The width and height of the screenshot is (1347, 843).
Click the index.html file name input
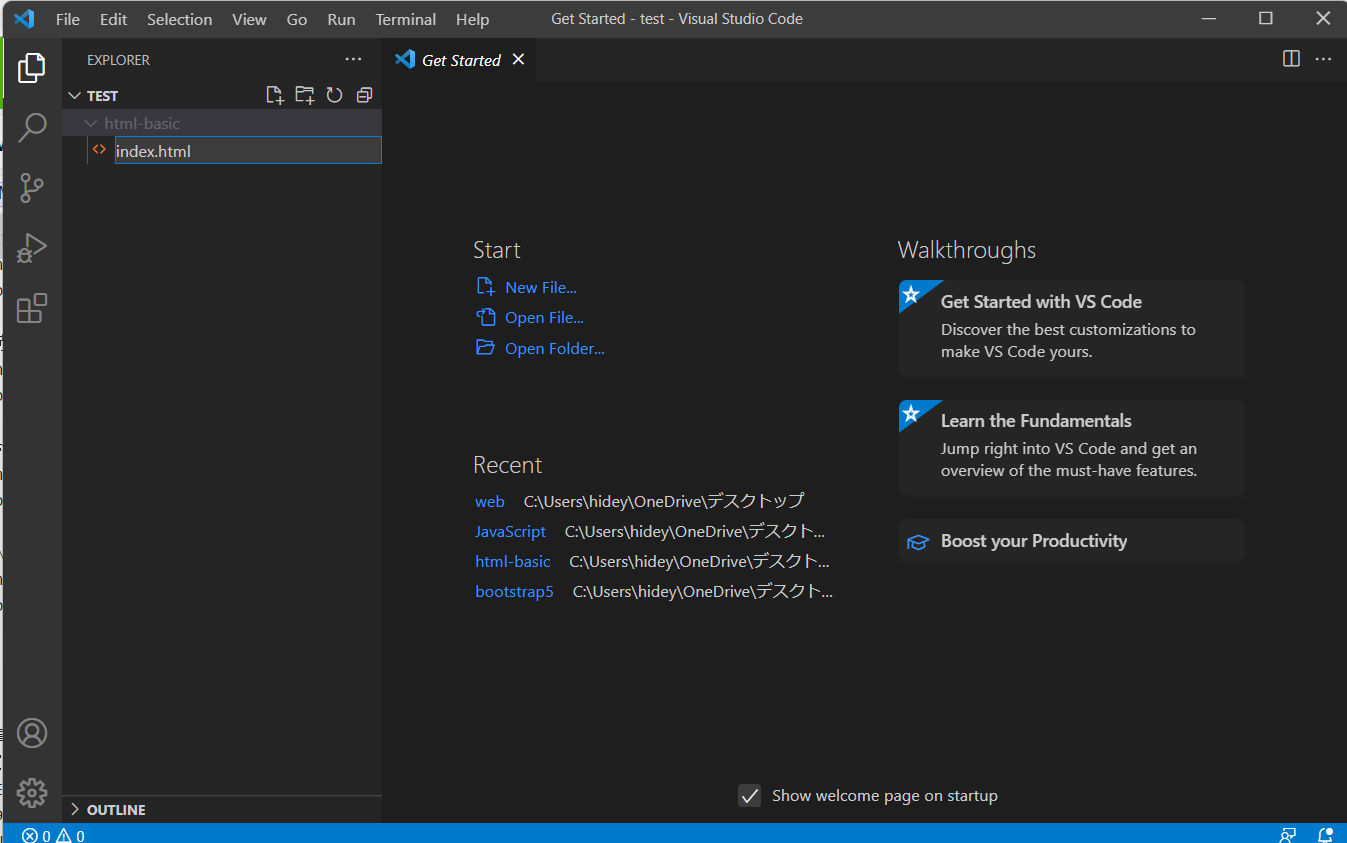pos(248,151)
